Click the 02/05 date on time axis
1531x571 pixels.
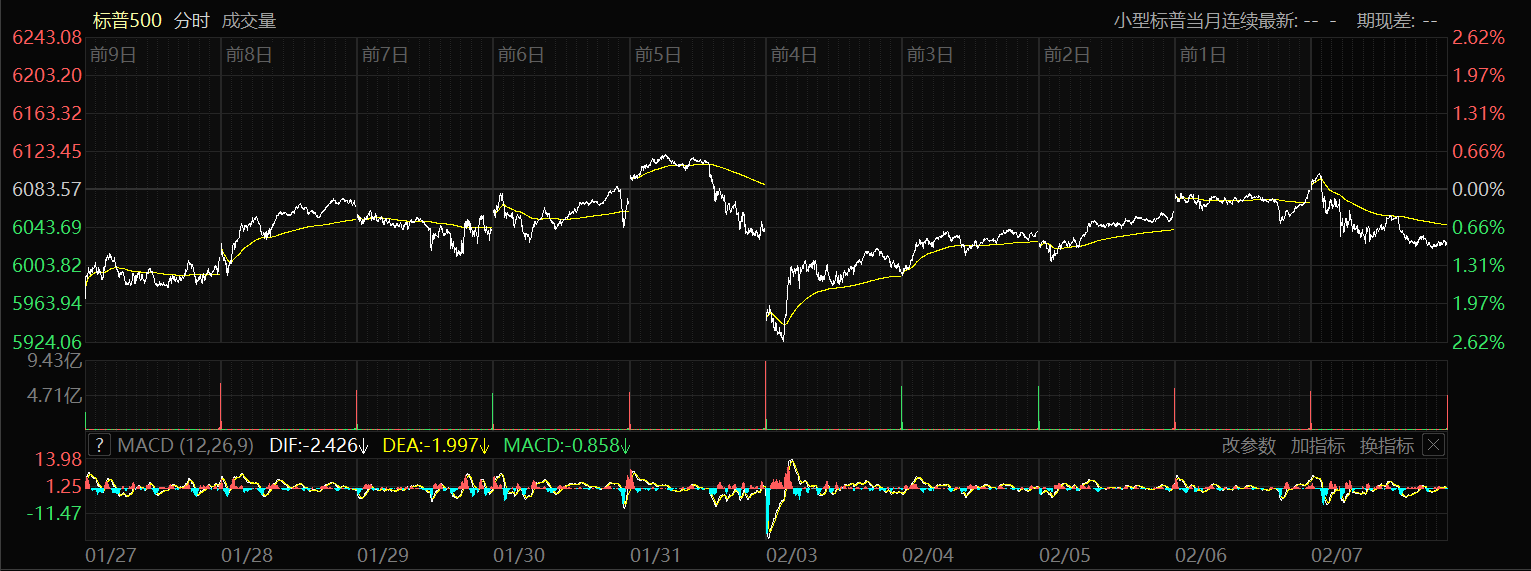[1063, 553]
